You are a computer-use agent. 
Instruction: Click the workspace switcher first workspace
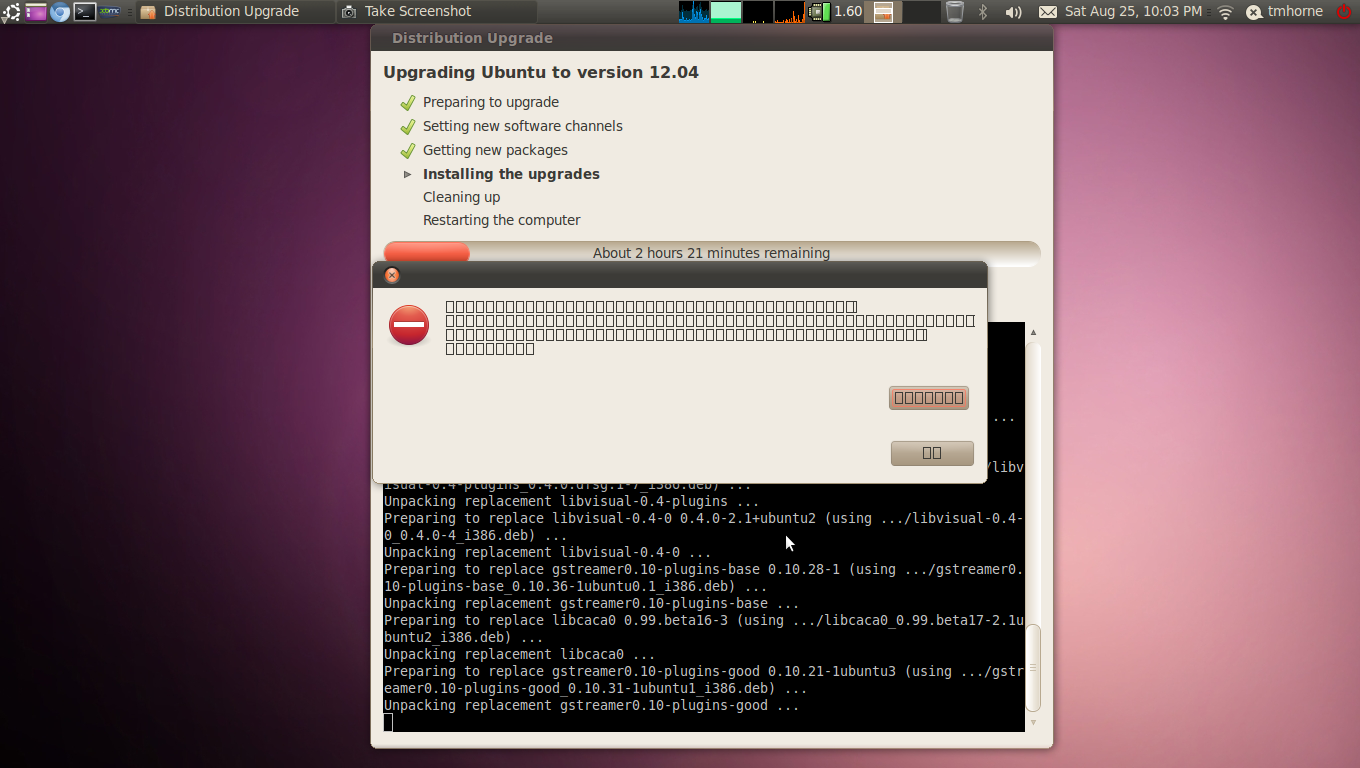click(x=883, y=12)
